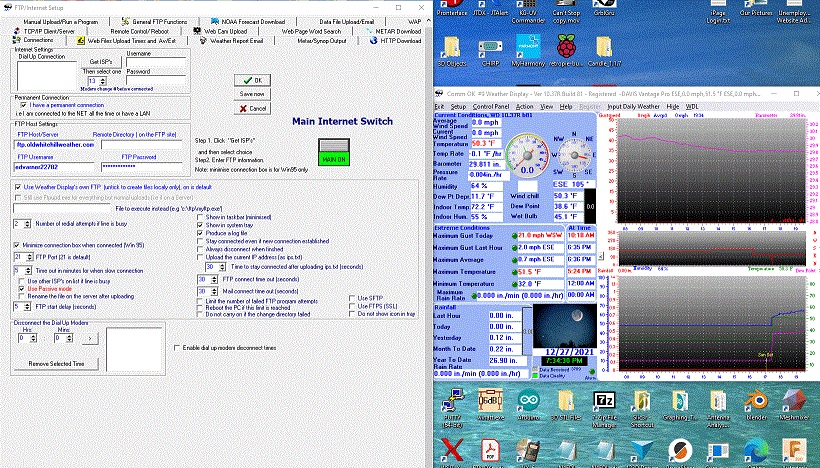Image resolution: width=820 pixels, height=468 pixels.
Task: Open the 7-Zip File Manager shortcut
Action: tap(604, 407)
